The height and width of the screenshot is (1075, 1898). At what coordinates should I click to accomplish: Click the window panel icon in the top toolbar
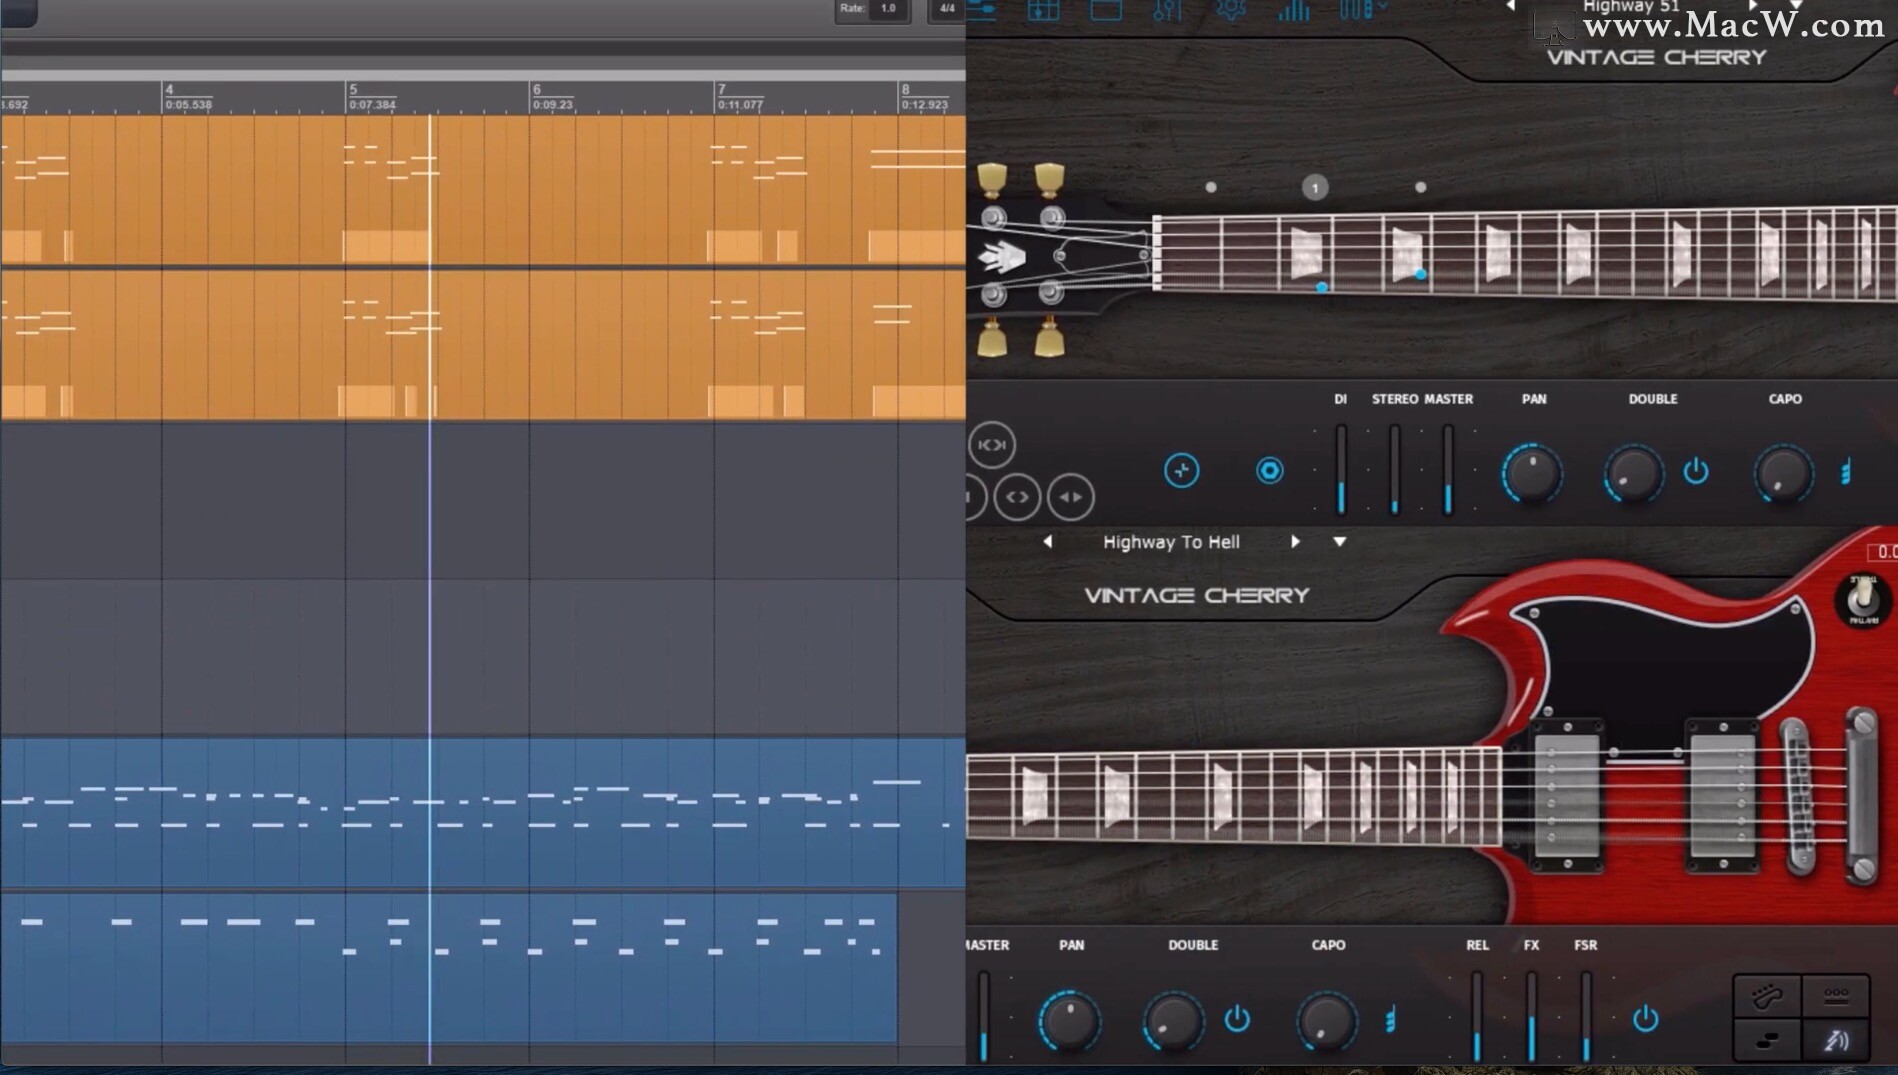1106,10
